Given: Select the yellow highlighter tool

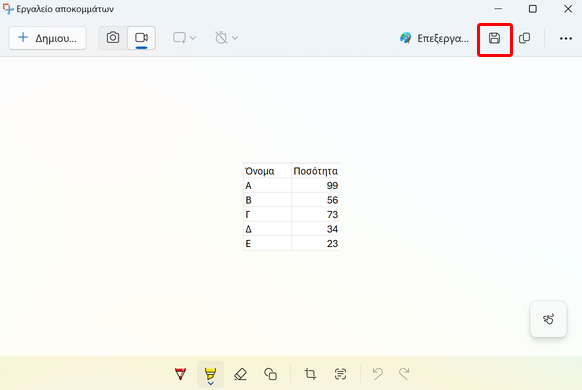Looking at the screenshot, I should tap(210, 373).
